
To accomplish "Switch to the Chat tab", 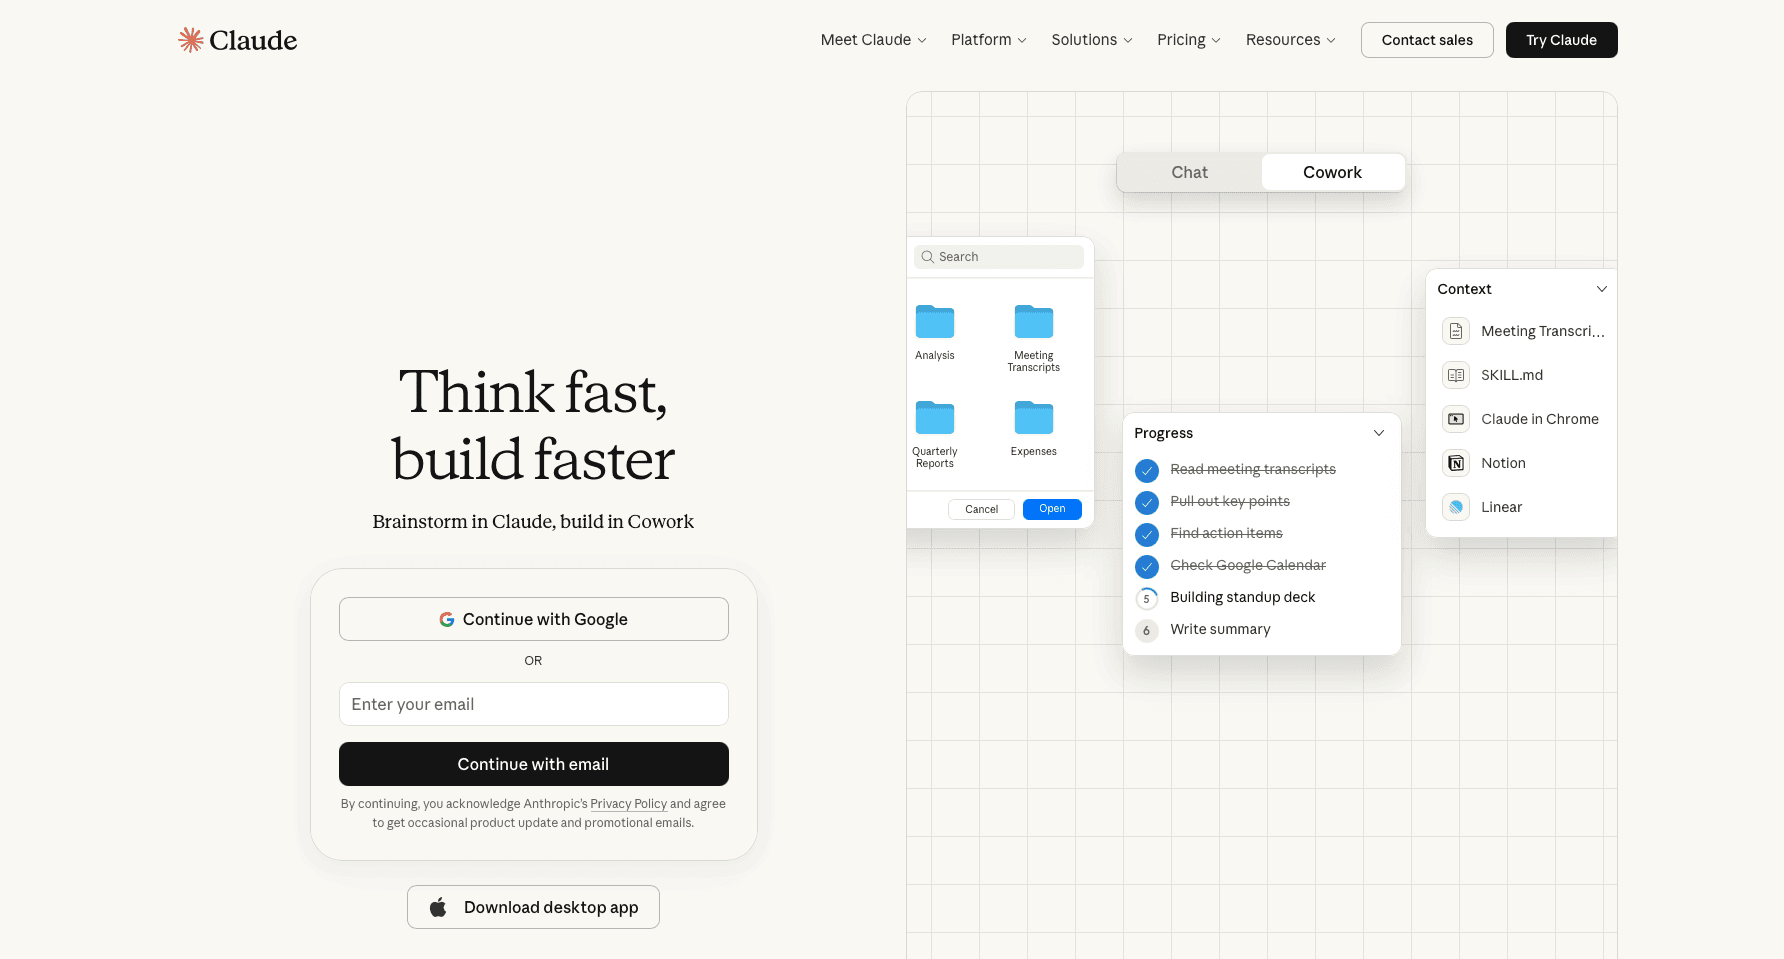I will (x=1190, y=172).
